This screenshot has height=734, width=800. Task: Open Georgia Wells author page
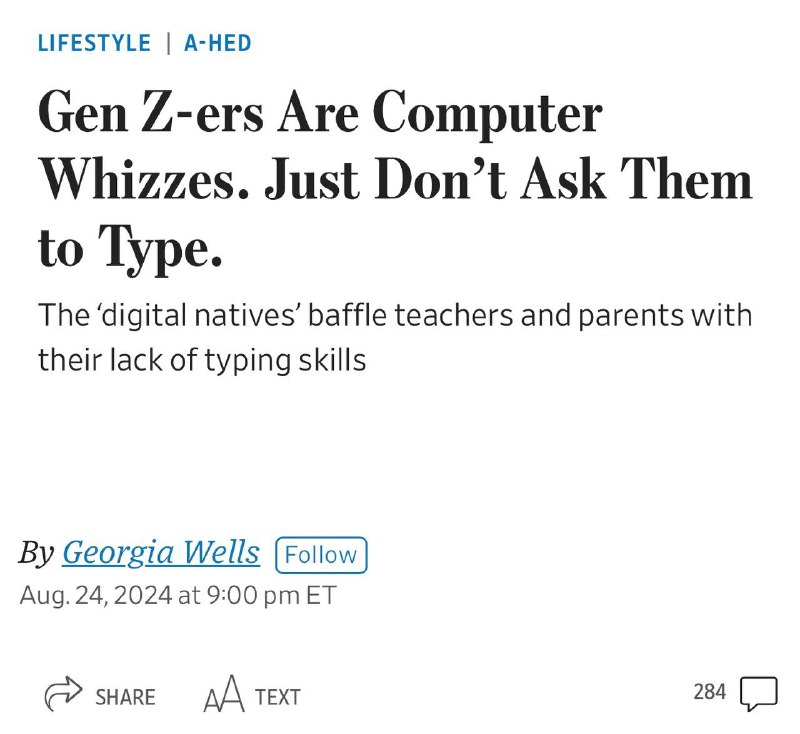[161, 552]
